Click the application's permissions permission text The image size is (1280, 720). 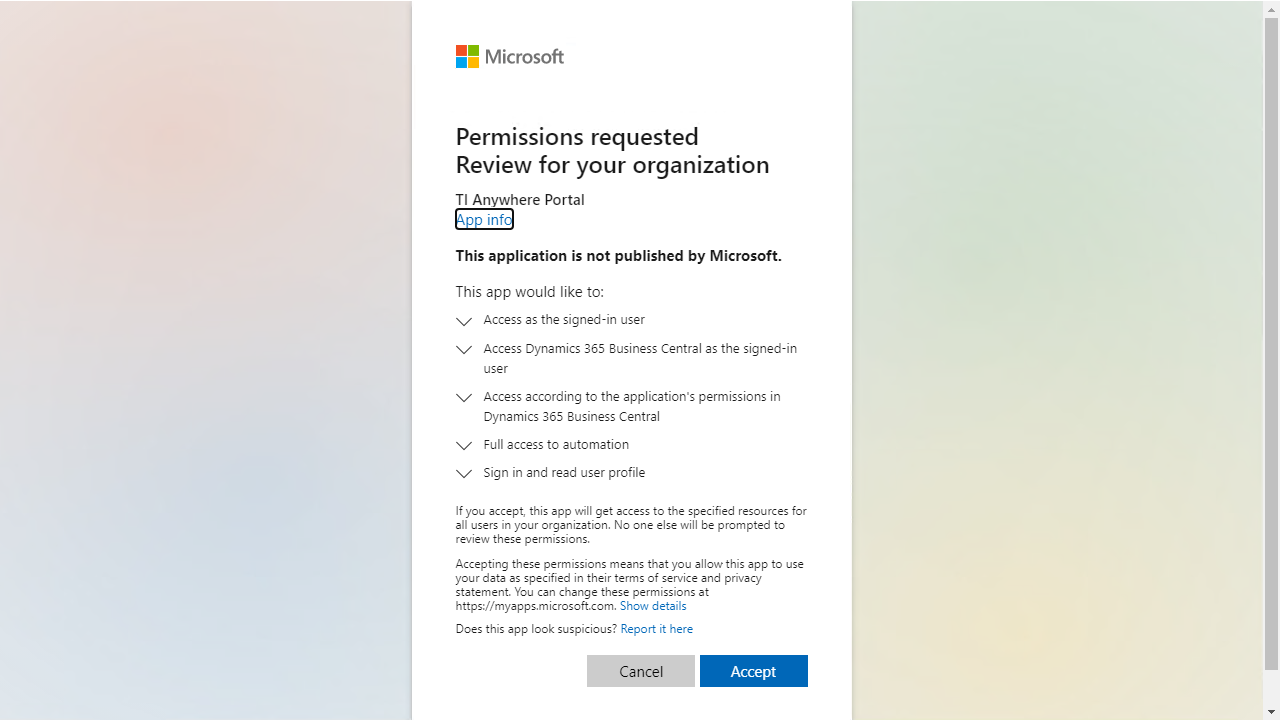631,397
